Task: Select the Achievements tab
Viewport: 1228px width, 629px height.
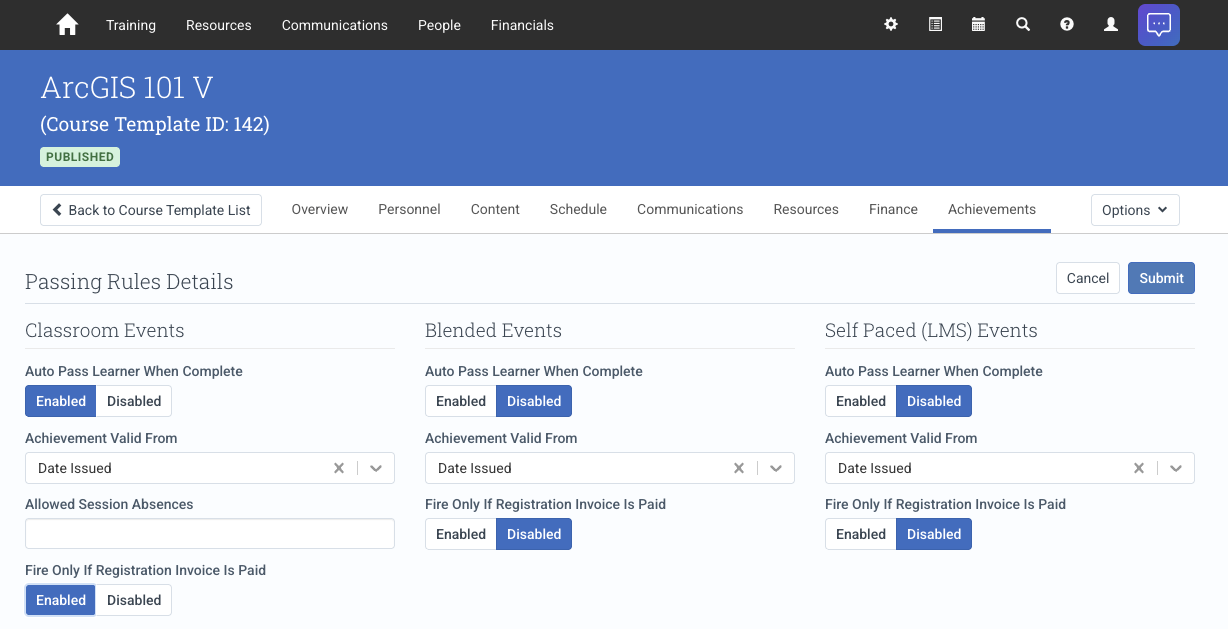Action: [x=992, y=209]
